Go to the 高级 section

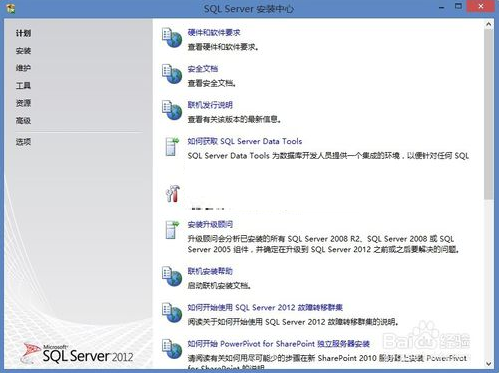coord(23,120)
